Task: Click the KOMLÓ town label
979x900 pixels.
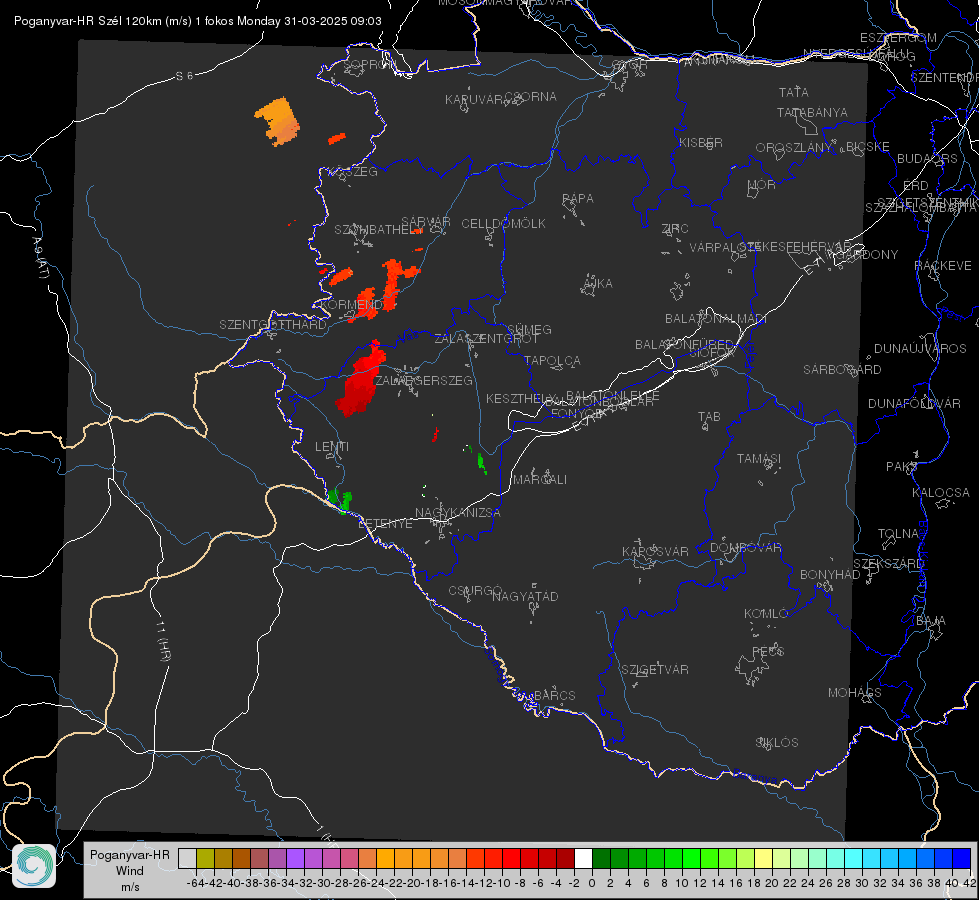Action: (766, 614)
